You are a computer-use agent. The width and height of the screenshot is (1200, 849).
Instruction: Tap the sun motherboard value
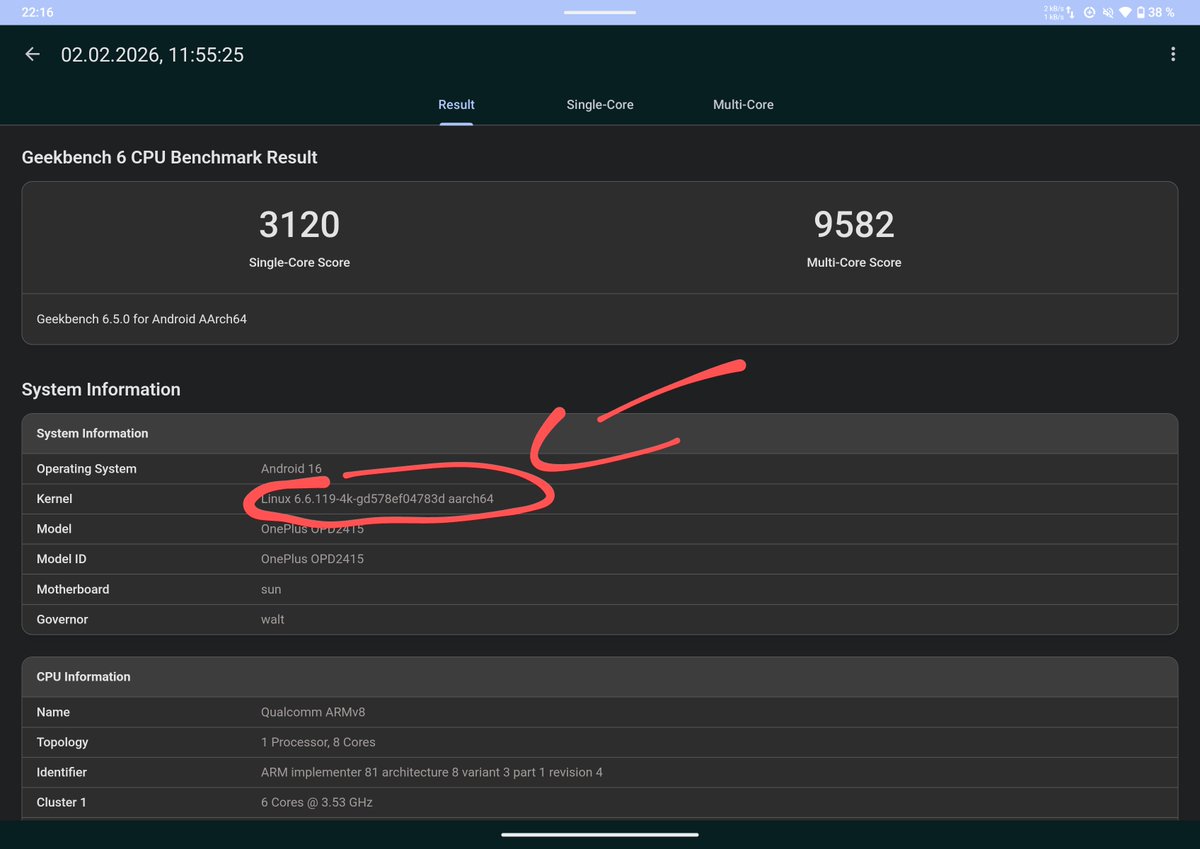coord(271,589)
